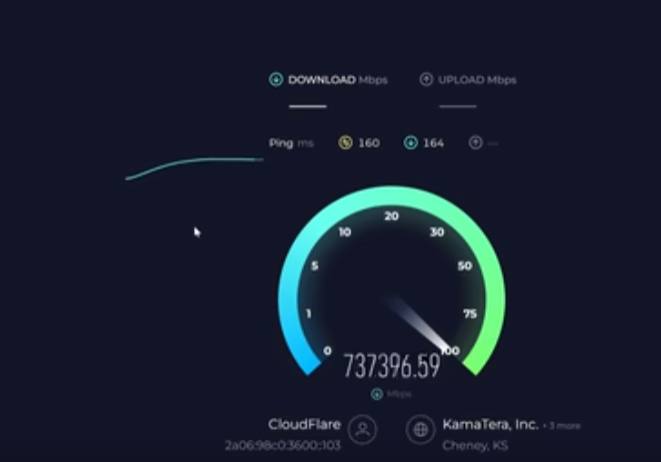
Task: Click the Ping ms label
Action: 291,143
